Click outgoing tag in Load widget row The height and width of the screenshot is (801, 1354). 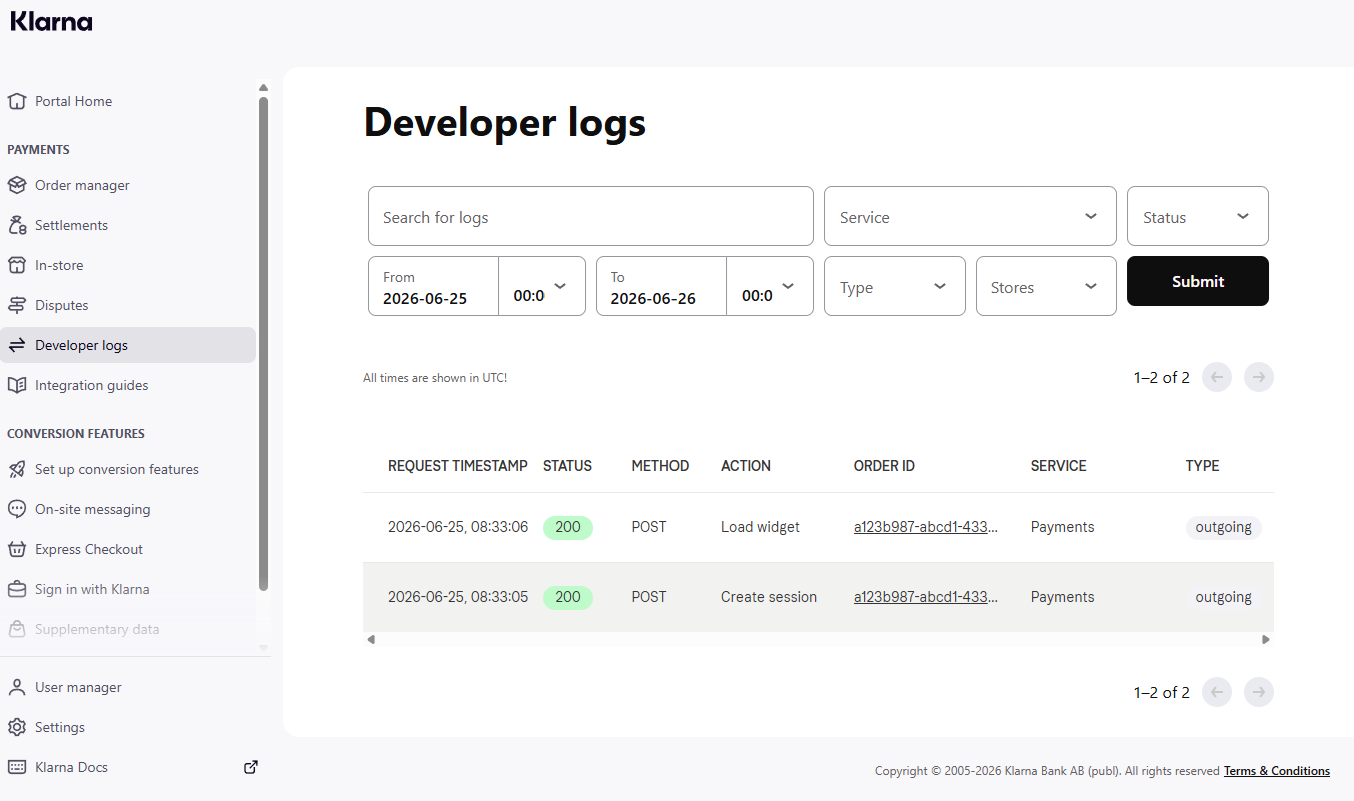(x=1224, y=527)
